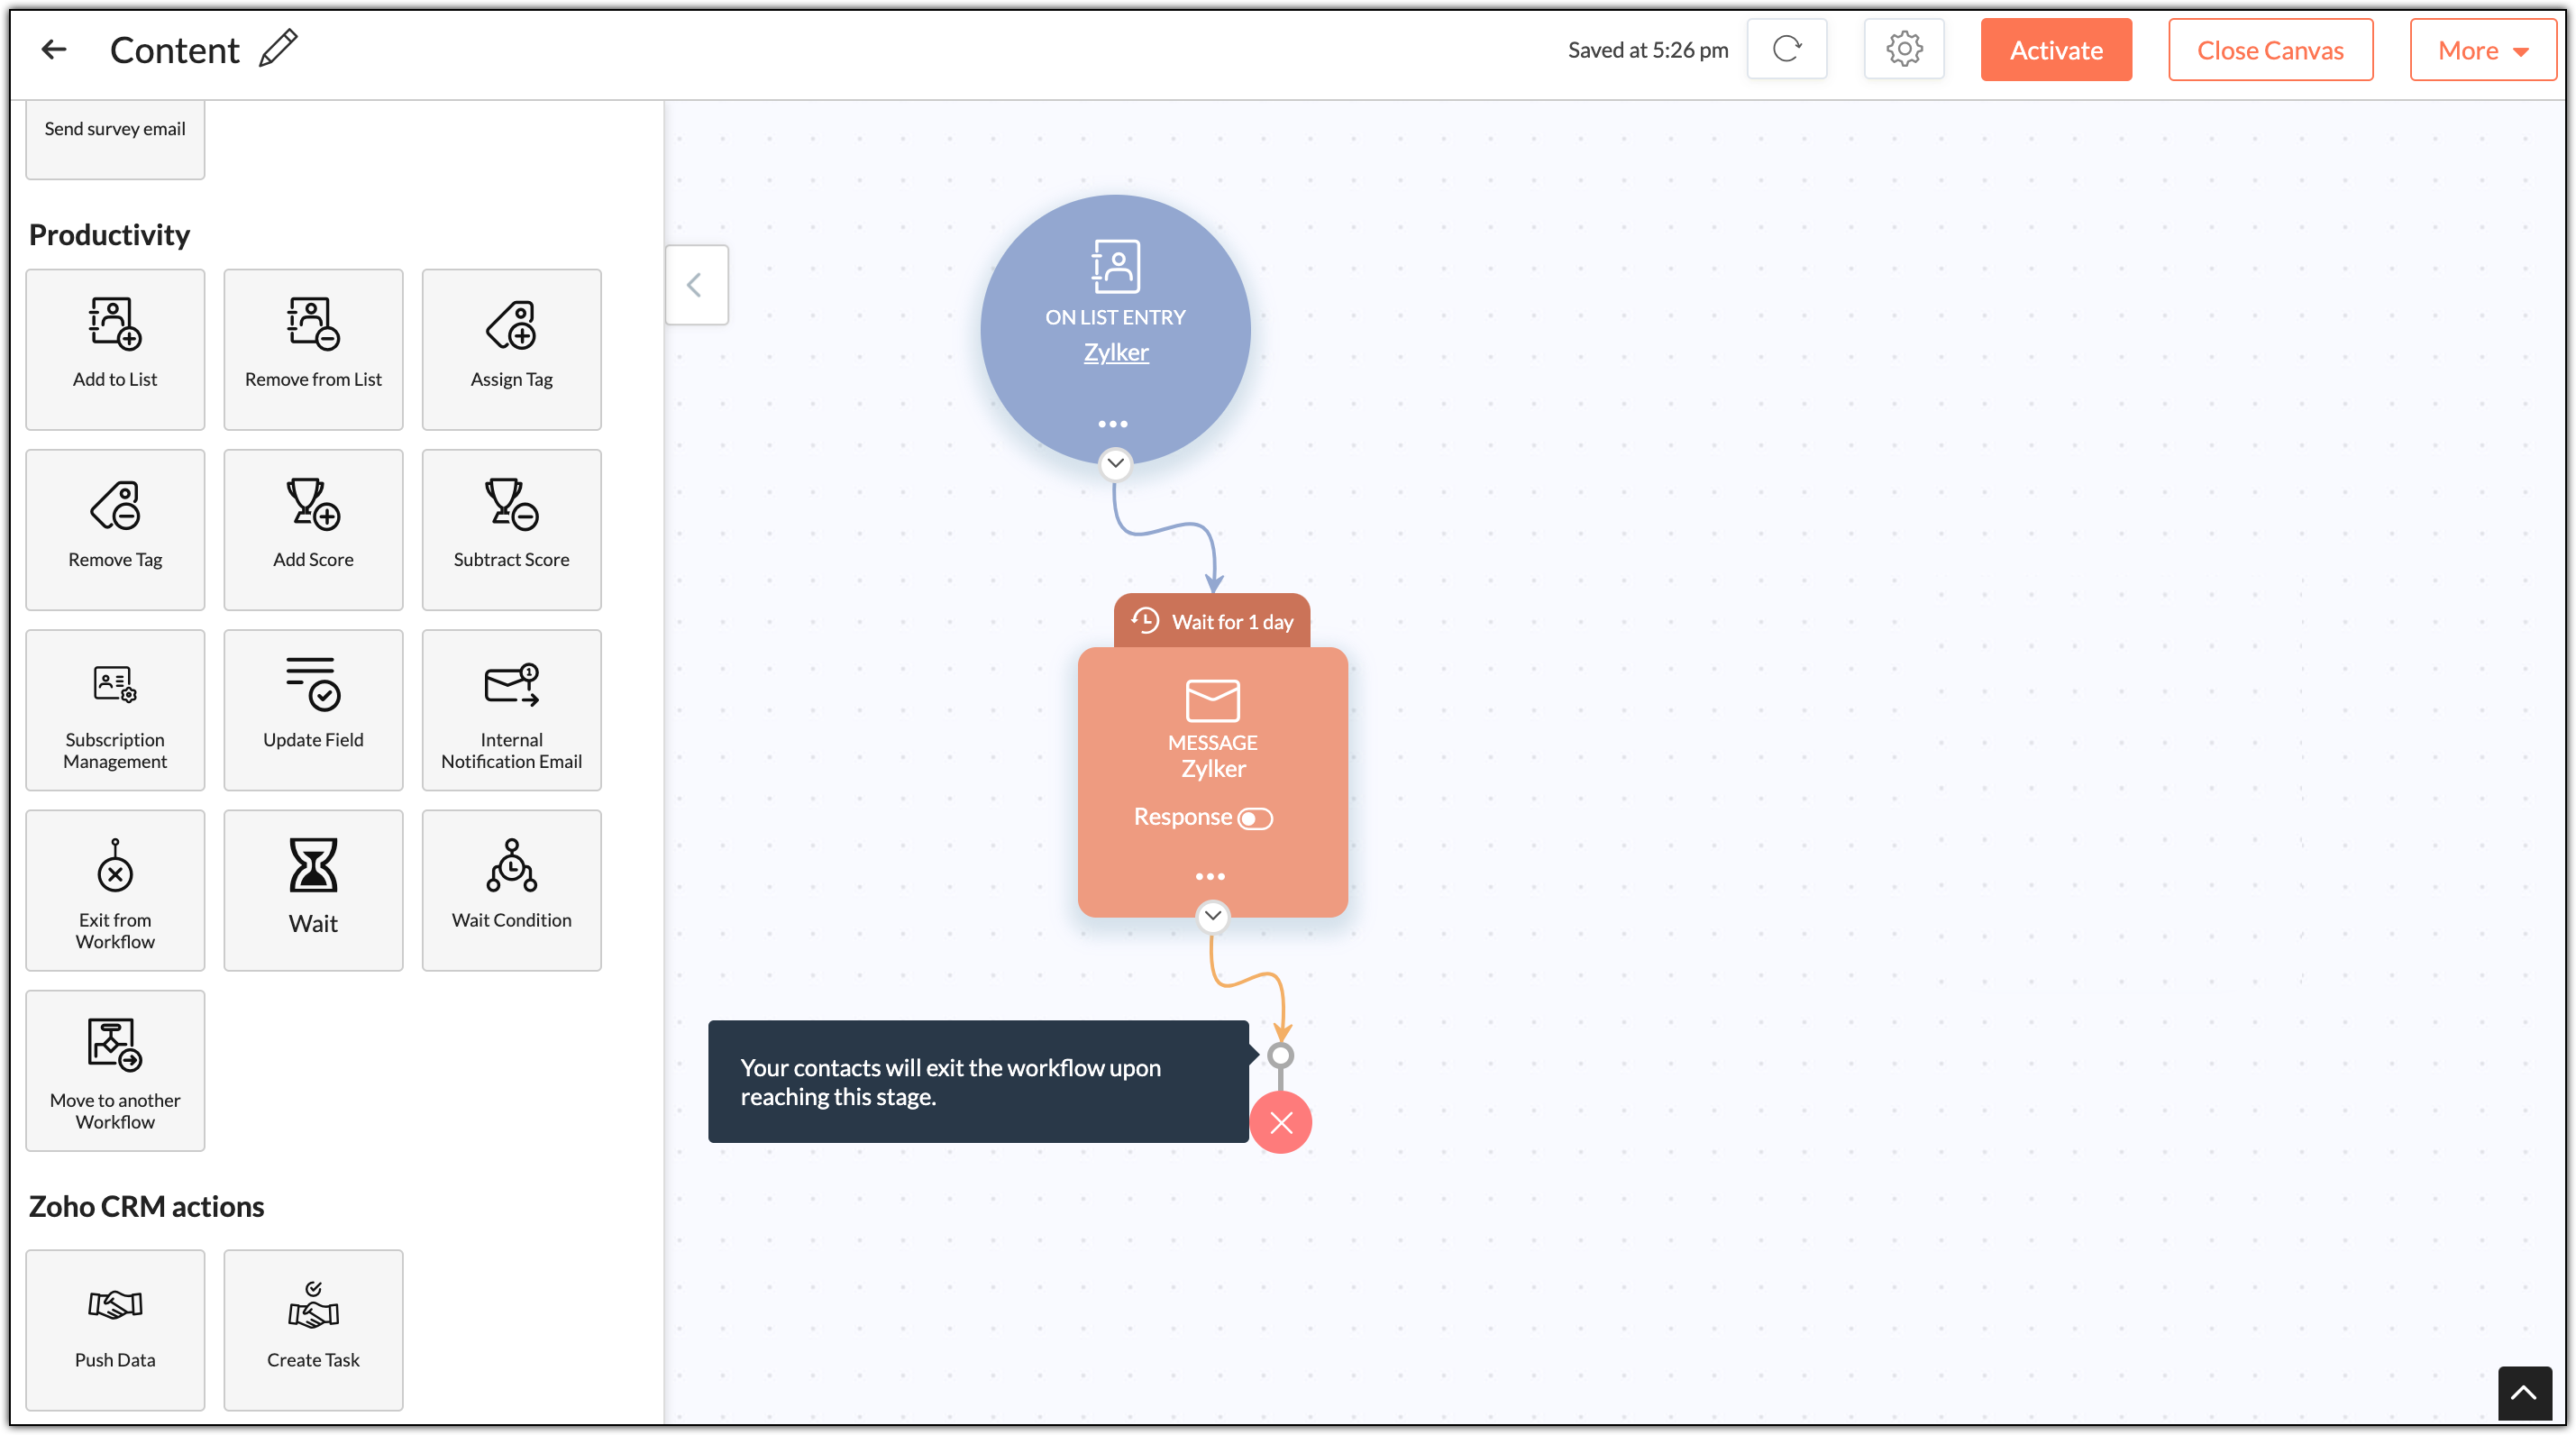The width and height of the screenshot is (2576, 1435).
Task: Choose the Wait Condition action
Action: [511, 890]
